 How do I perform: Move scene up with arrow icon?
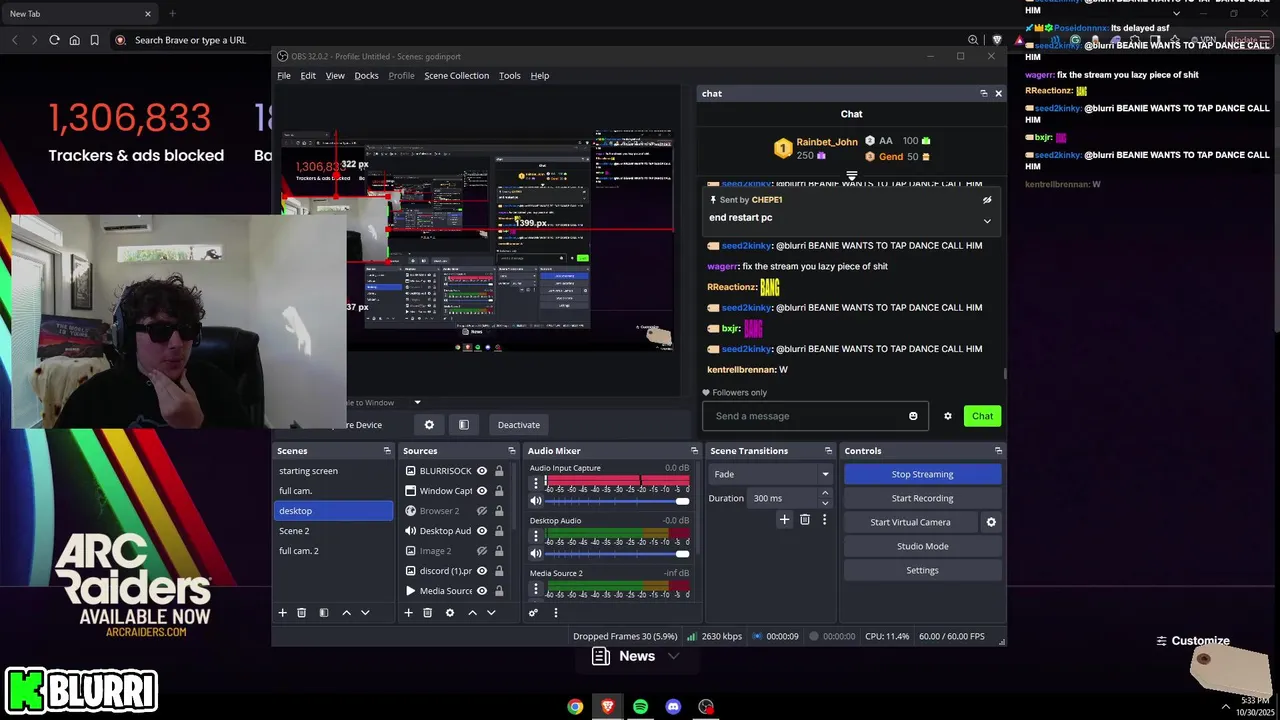point(347,612)
